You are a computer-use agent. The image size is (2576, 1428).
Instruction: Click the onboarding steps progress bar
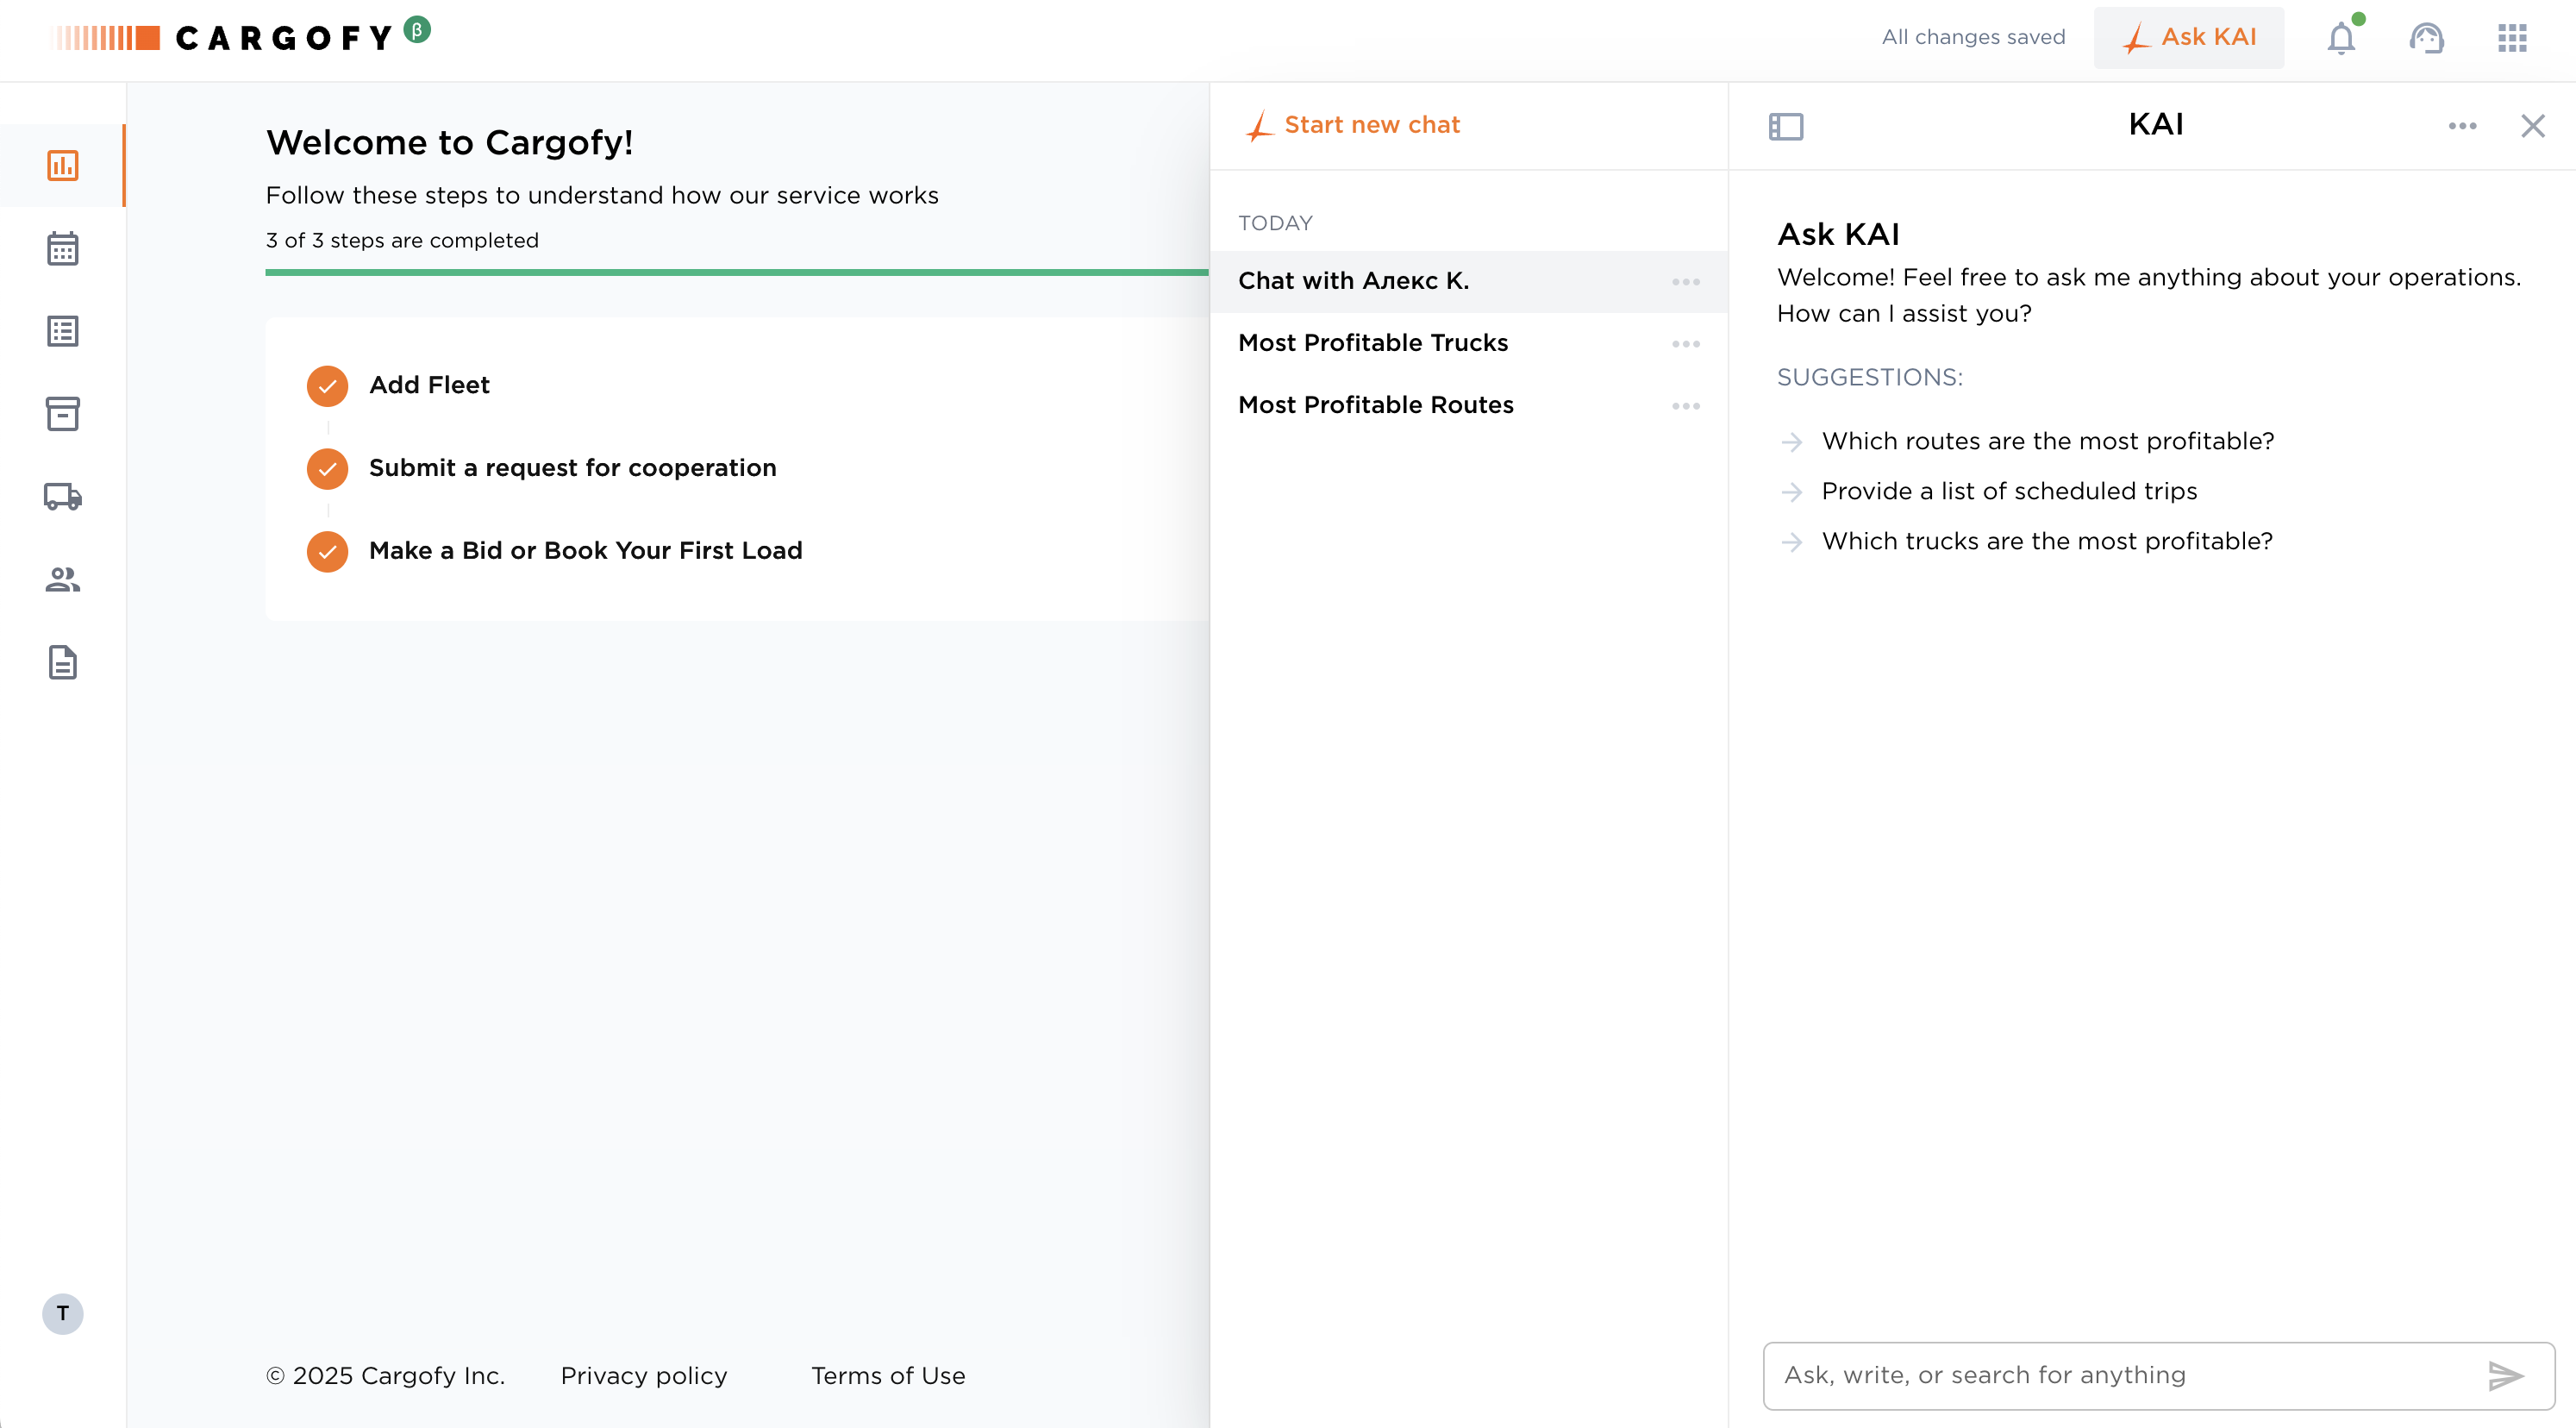pyautogui.click(x=736, y=272)
